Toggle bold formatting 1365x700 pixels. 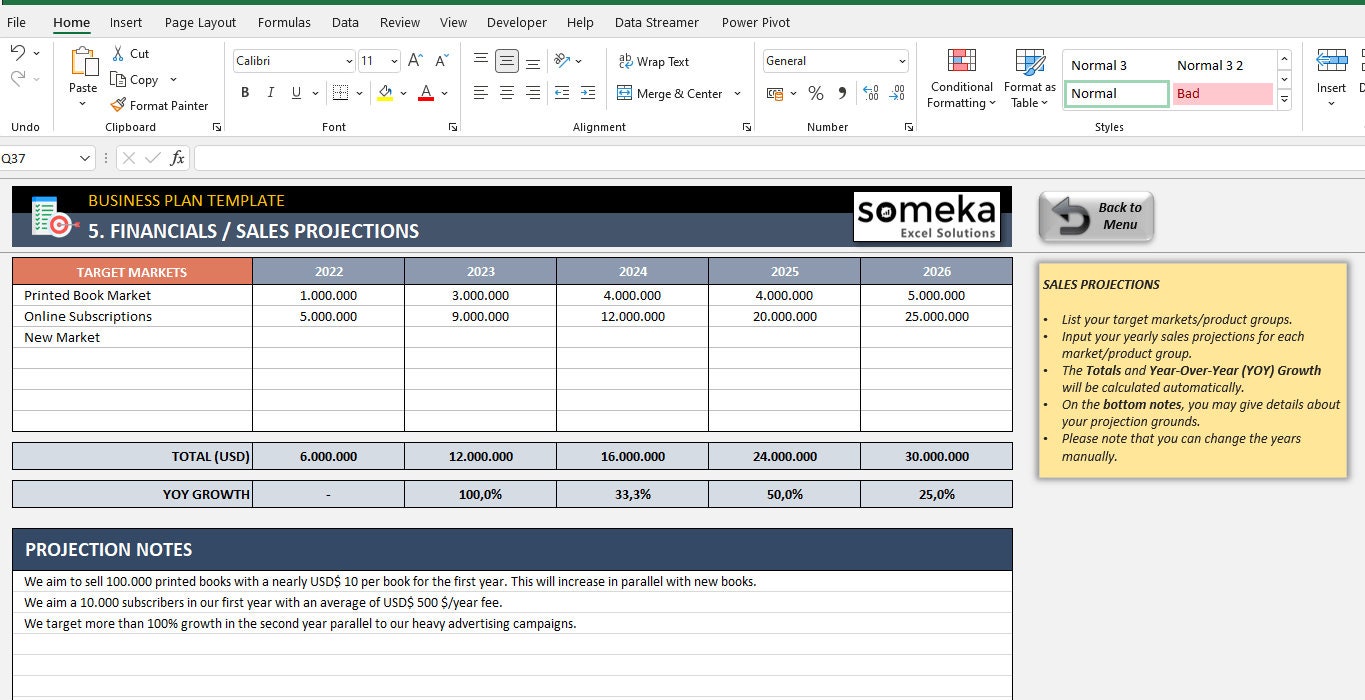coord(244,92)
